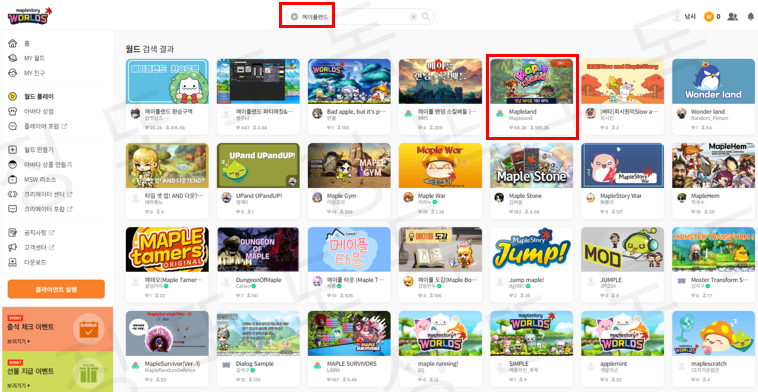
Task: Click the orange W coin icon
Action: coord(709,17)
